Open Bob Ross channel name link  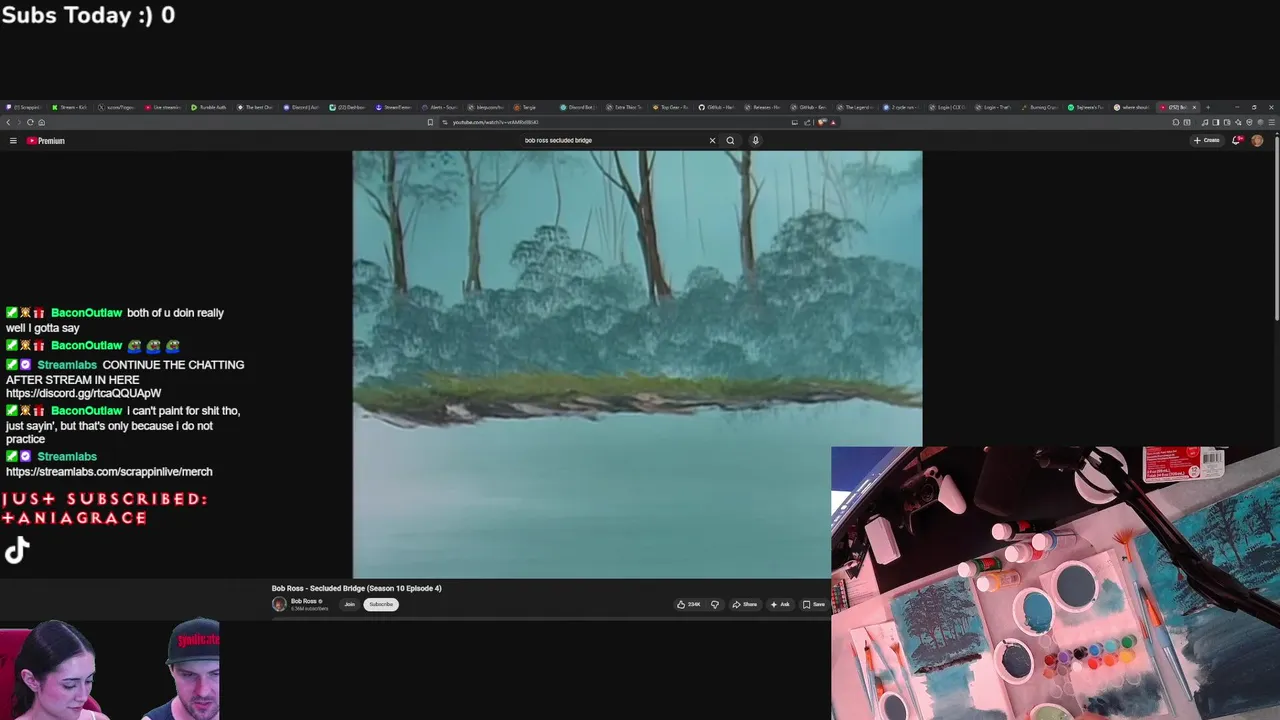[305, 601]
